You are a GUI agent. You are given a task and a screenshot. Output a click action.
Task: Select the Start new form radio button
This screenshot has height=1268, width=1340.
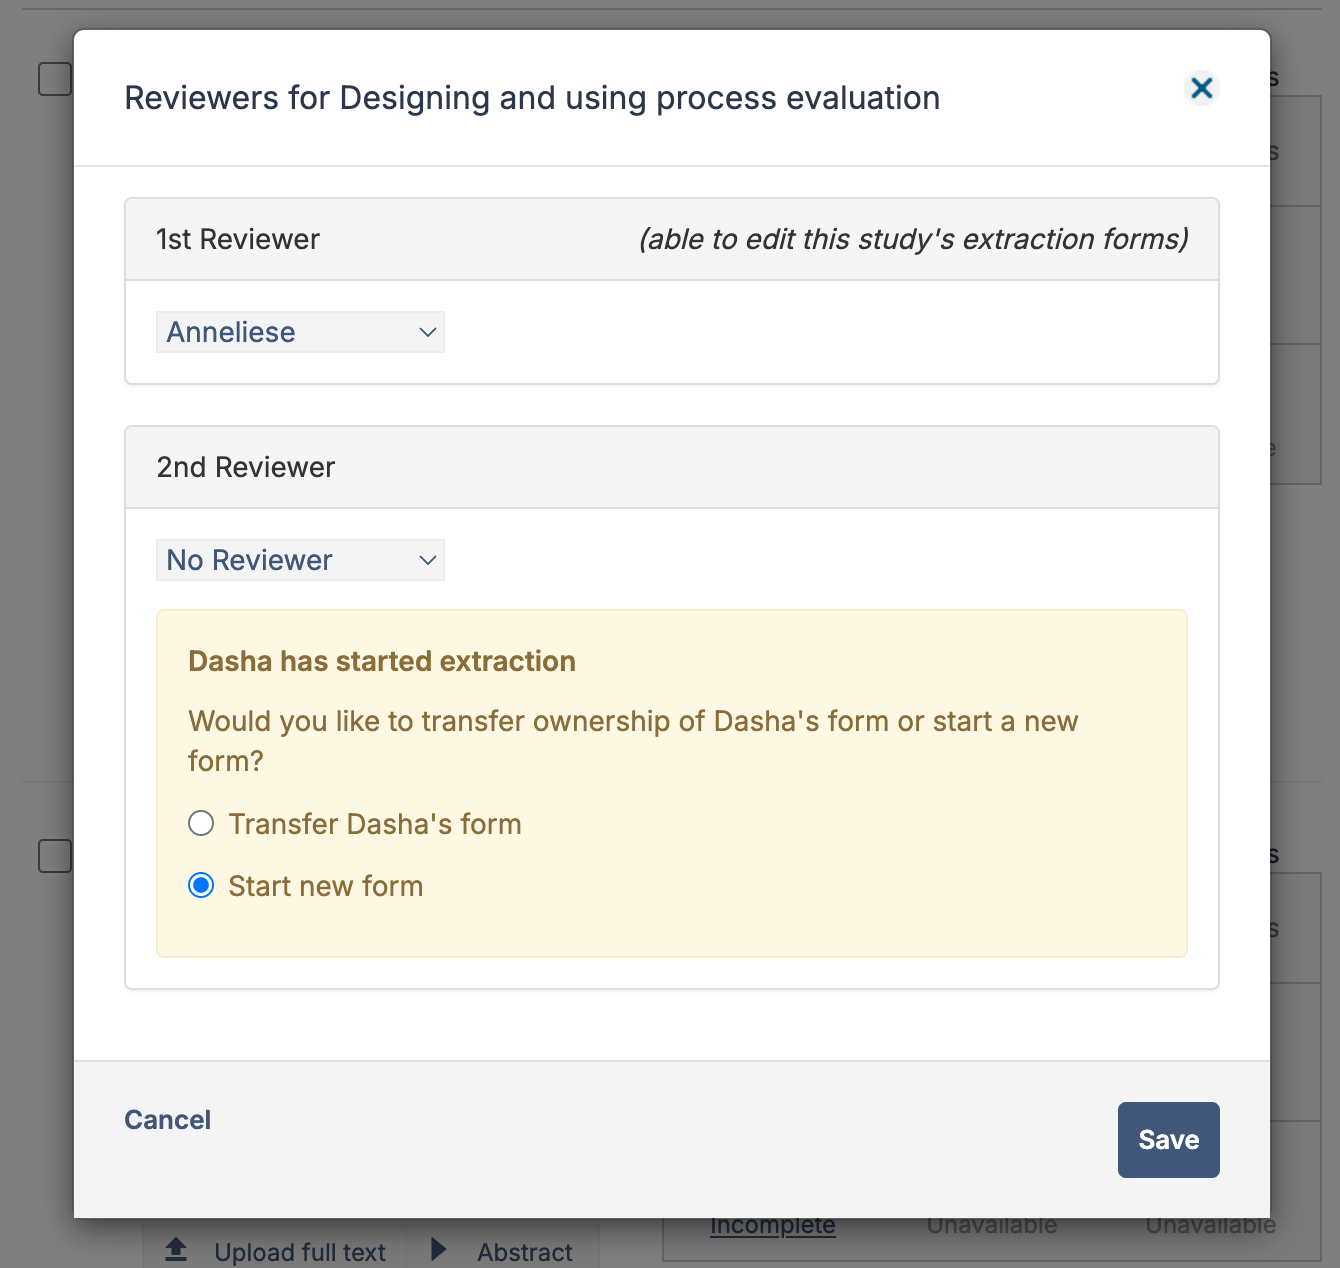tap(201, 885)
